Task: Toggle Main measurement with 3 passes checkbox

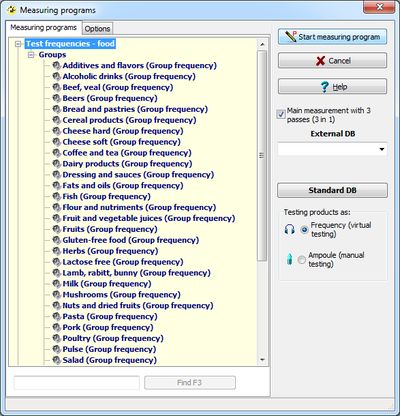Action: click(281, 114)
